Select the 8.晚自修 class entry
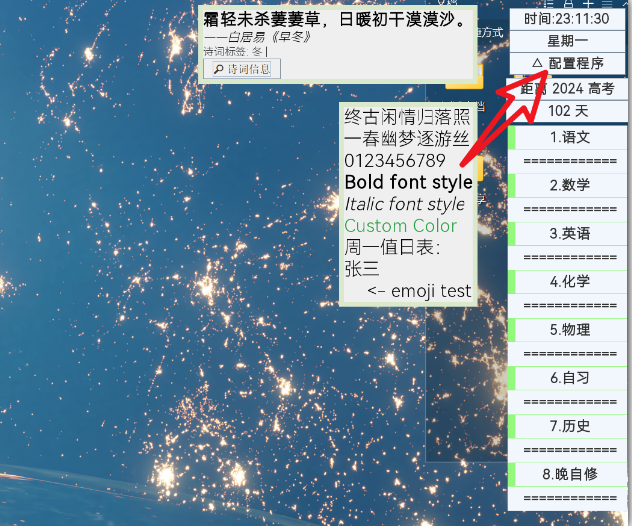Viewport: 632px width, 526px height. tap(570, 474)
